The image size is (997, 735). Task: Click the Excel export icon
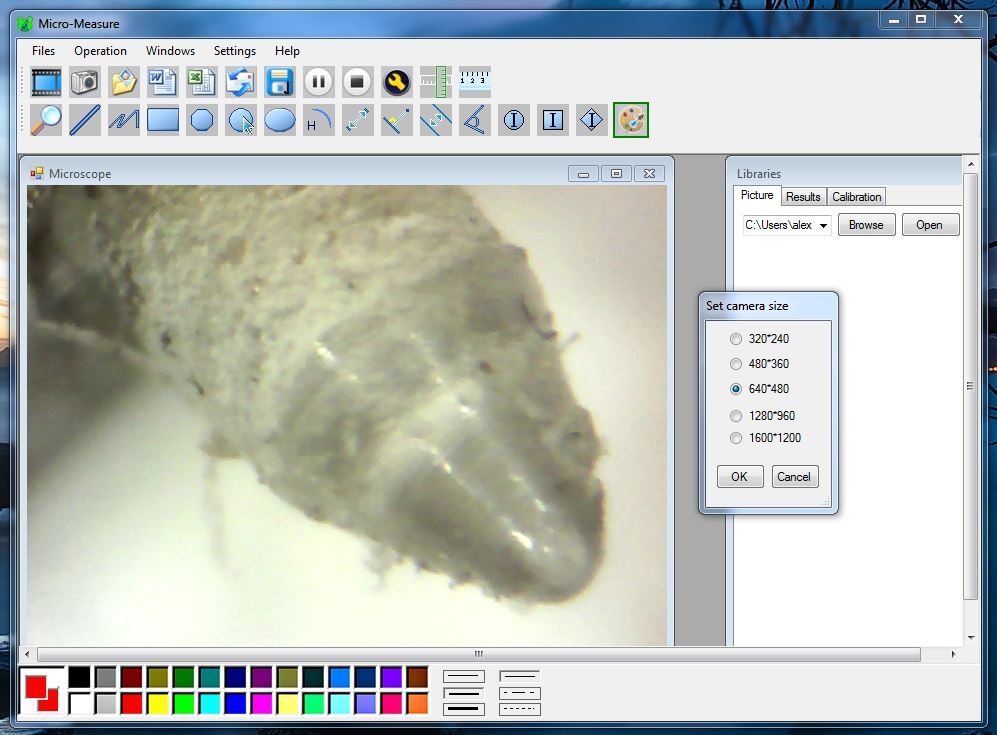(x=201, y=82)
